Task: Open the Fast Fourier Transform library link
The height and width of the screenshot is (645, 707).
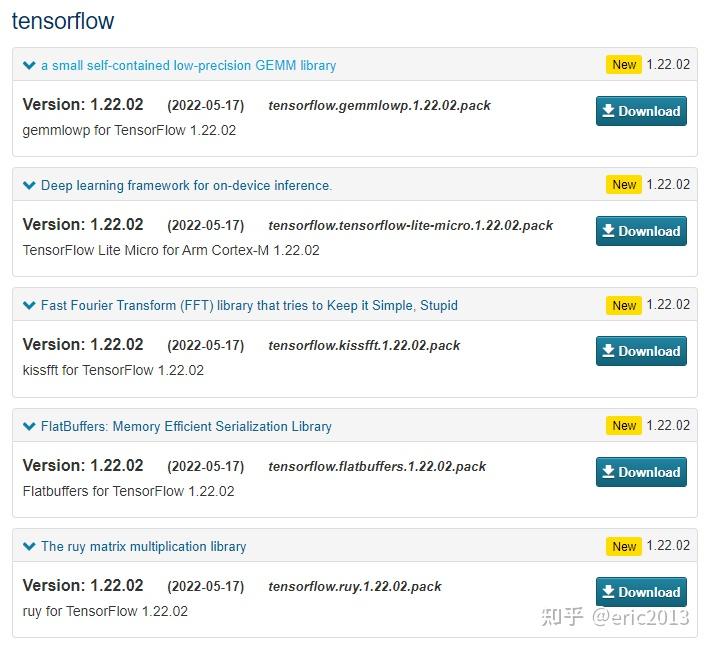Action: [249, 305]
